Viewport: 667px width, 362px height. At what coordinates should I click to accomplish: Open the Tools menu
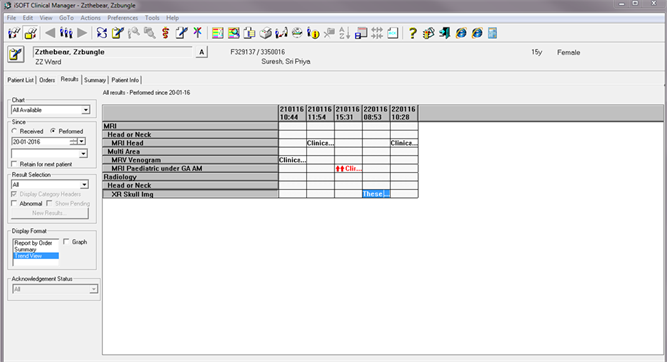[152, 18]
